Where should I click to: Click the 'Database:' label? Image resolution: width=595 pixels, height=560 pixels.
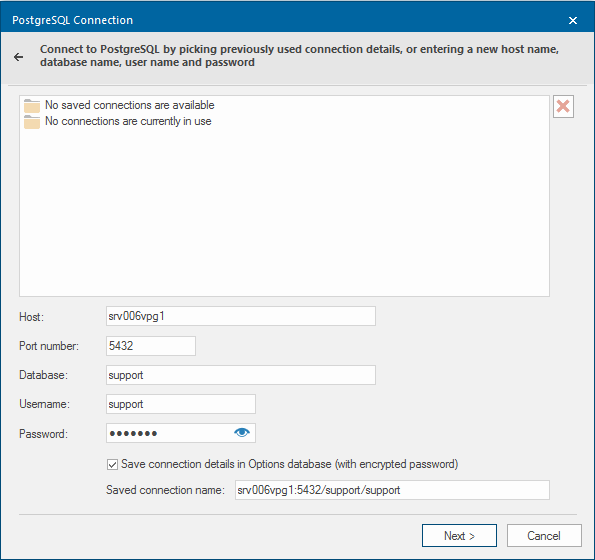coord(44,375)
